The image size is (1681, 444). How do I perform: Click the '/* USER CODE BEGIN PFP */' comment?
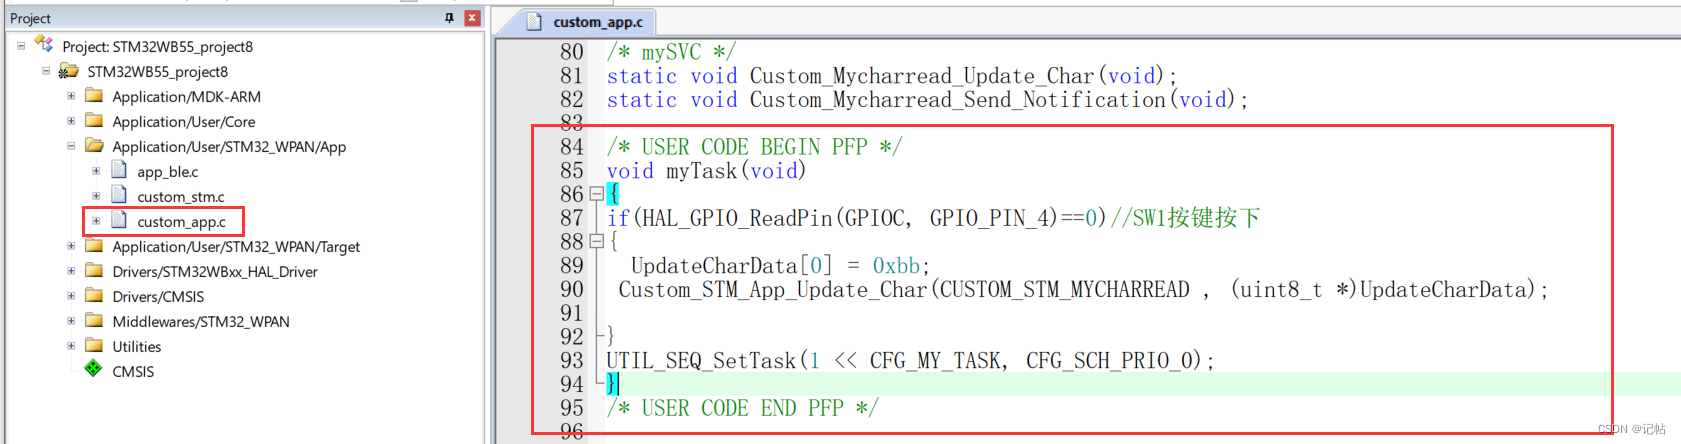point(754,147)
